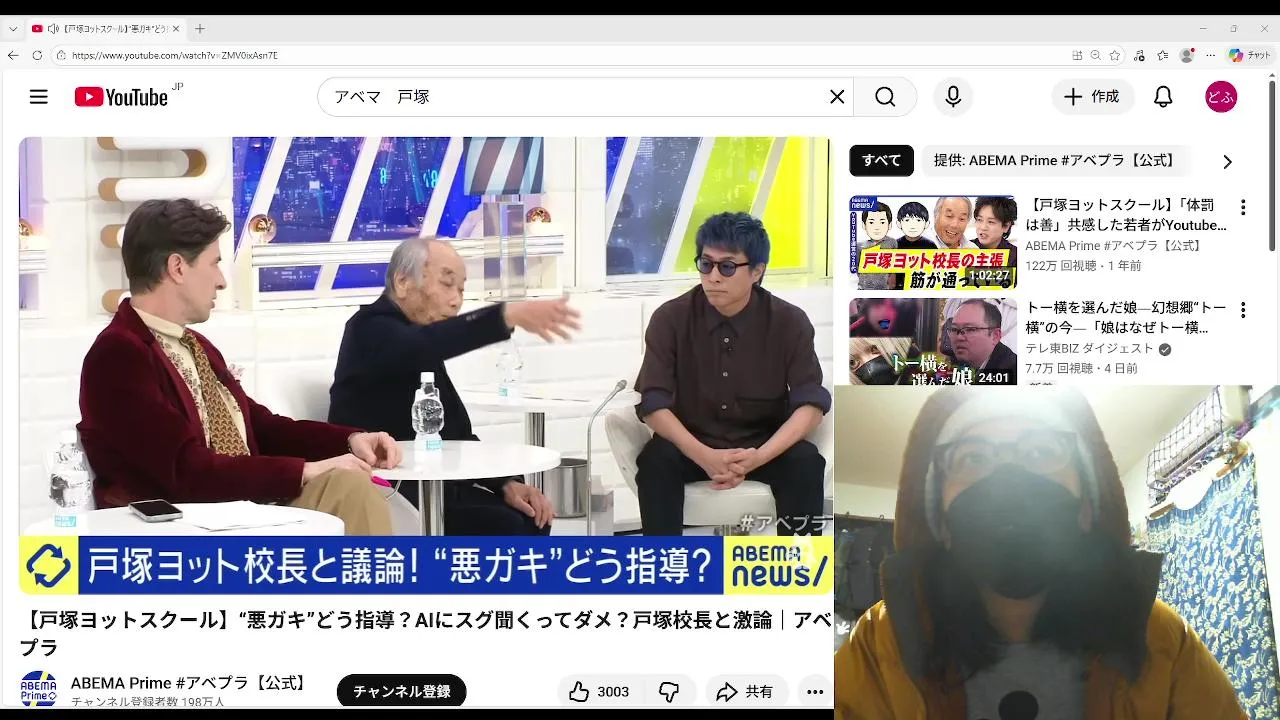1280x720 pixels.
Task: Click the zoom-out magnifier in address bar
Action: tap(1096, 55)
